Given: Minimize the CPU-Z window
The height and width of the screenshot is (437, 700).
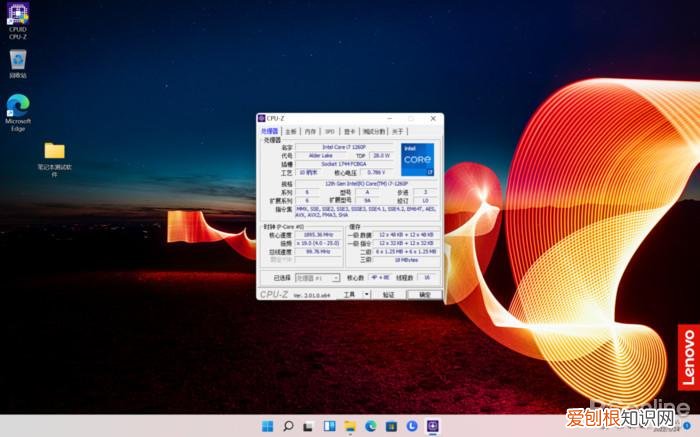Looking at the screenshot, I should pyautogui.click(x=390, y=118).
